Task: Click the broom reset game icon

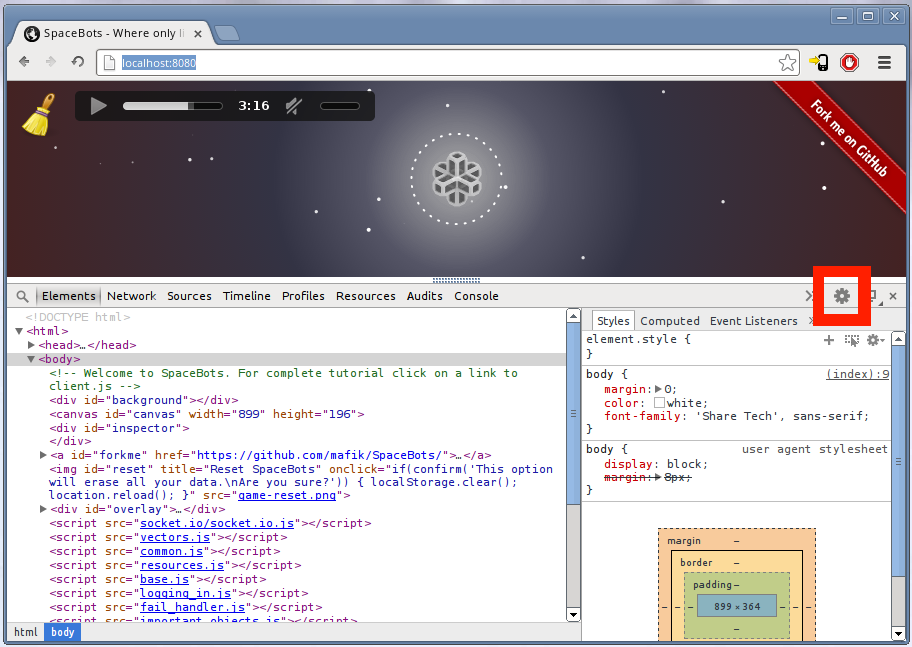Action: pos(37,115)
